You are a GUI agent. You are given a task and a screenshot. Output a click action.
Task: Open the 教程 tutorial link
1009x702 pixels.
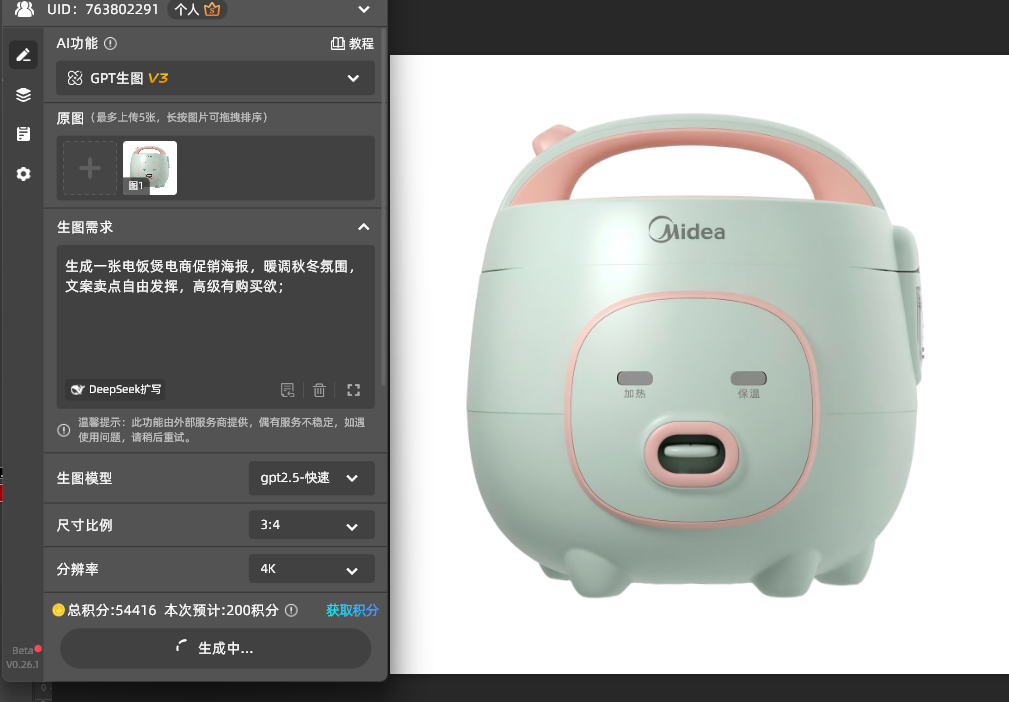click(x=352, y=43)
